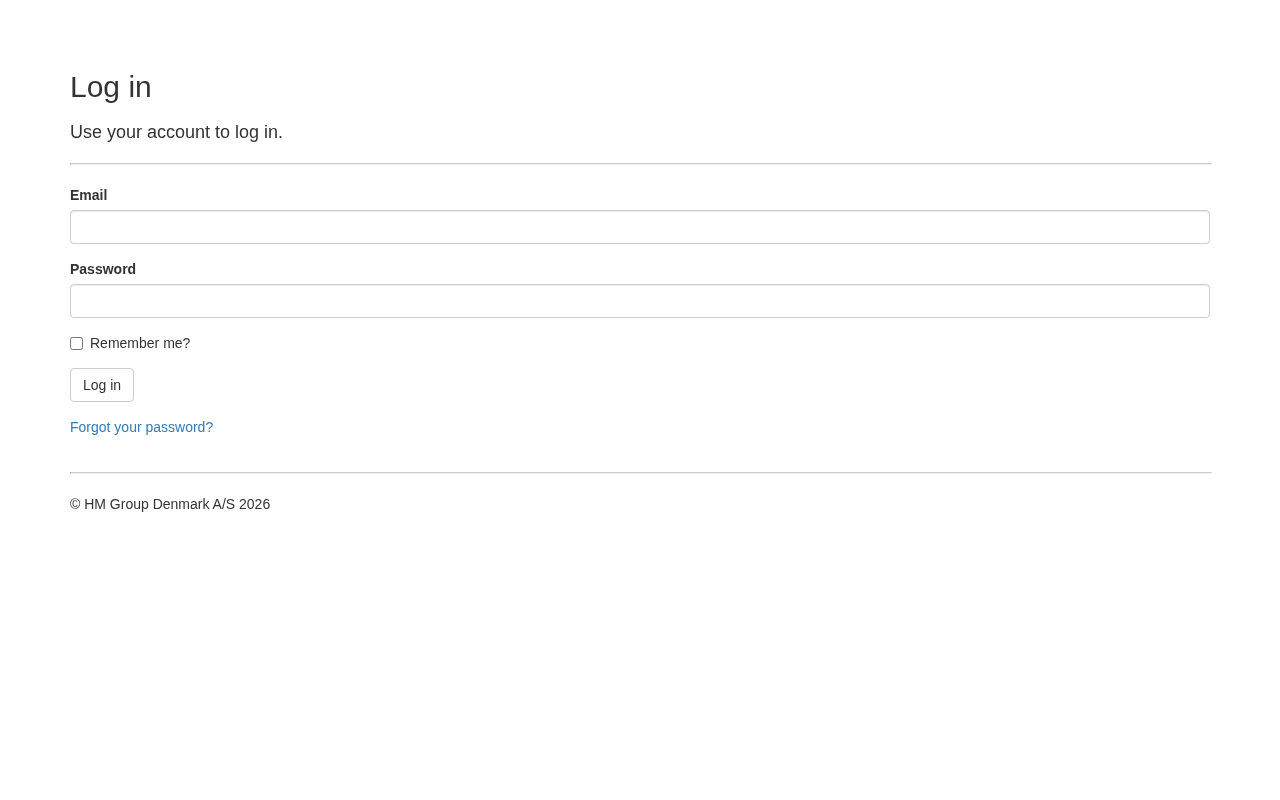The height and width of the screenshot is (800, 1280).
Task: Place the cursor in the Password textbox
Action: click(x=640, y=301)
